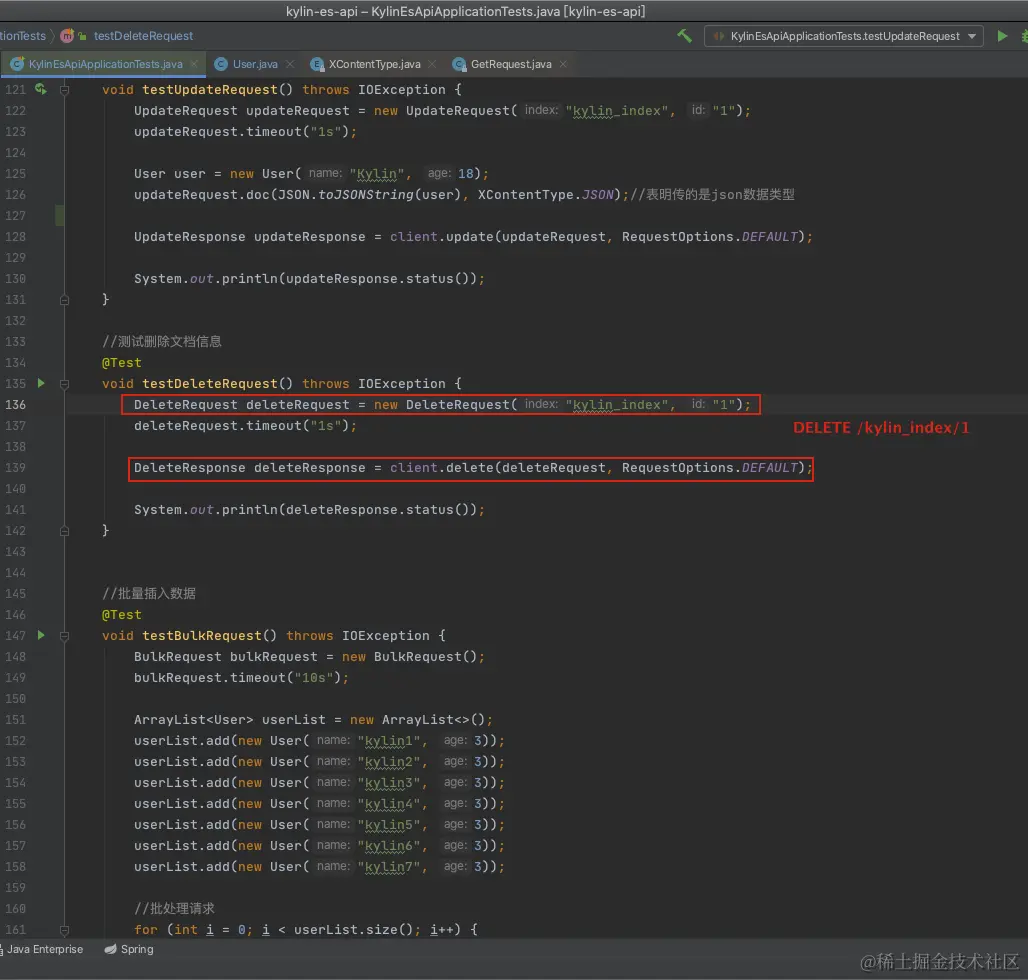
Task: Close the GetRequest.java editor tab
Action: (564, 64)
